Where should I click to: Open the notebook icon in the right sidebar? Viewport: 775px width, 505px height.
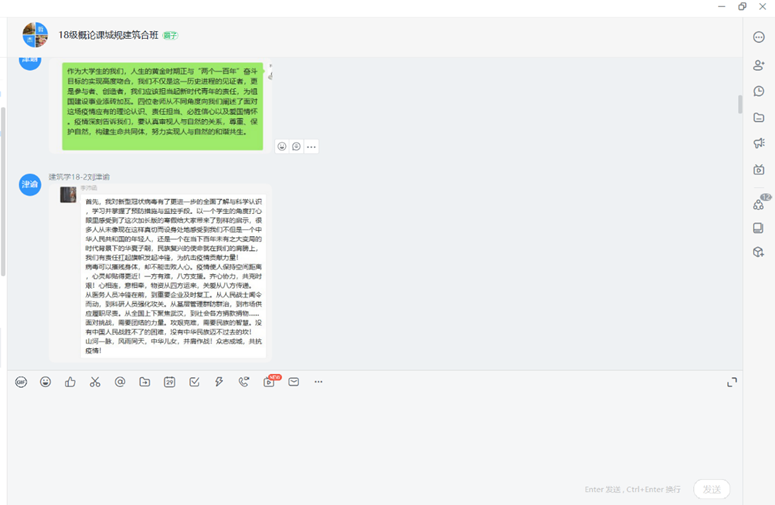[x=758, y=228]
